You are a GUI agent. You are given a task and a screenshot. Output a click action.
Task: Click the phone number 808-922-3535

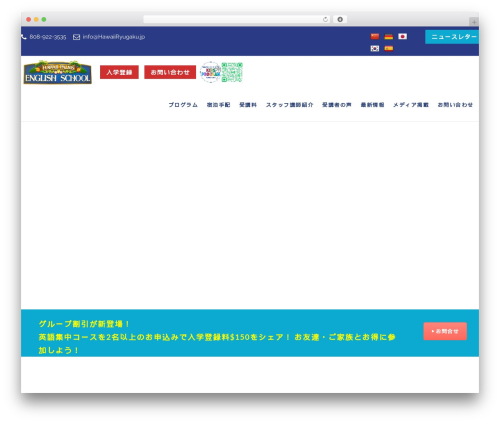48,37
